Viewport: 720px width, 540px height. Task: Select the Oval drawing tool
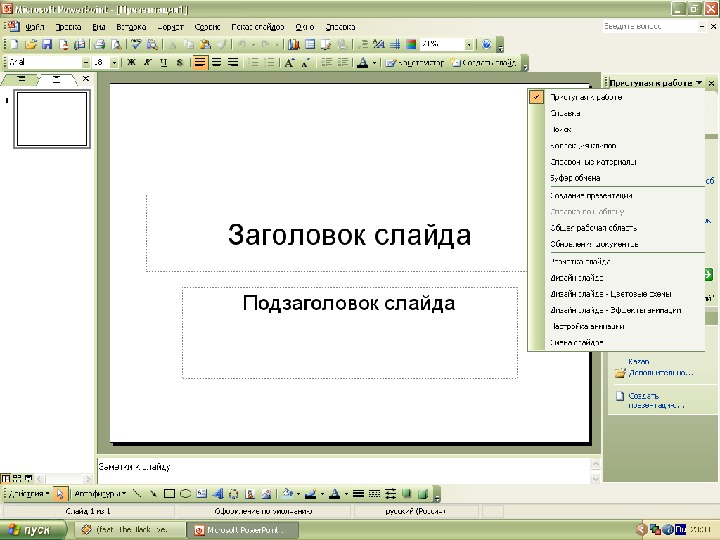(186, 494)
